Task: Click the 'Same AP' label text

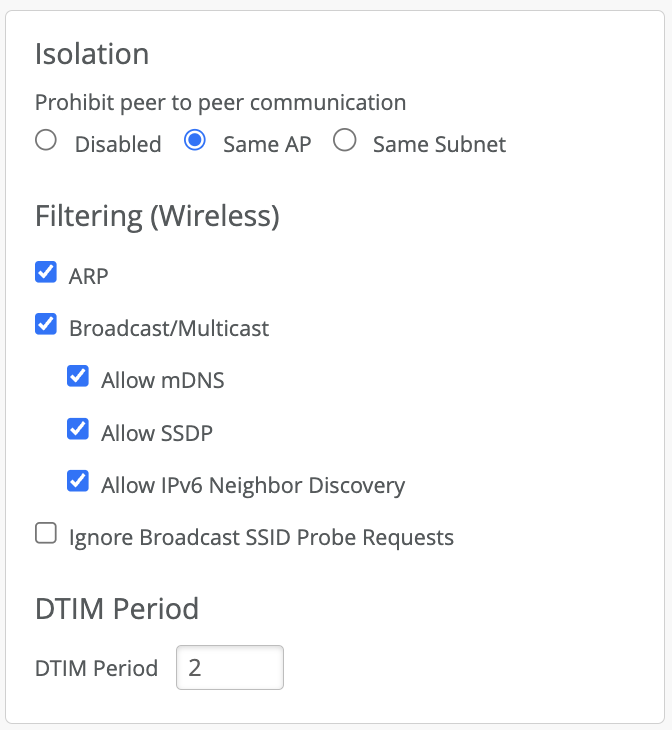Action: [x=267, y=144]
